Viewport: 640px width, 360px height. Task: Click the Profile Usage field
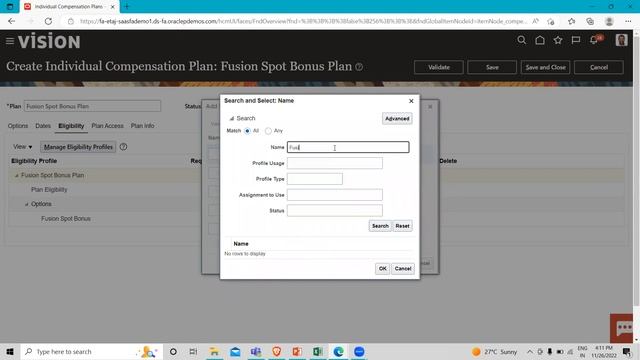click(335, 163)
